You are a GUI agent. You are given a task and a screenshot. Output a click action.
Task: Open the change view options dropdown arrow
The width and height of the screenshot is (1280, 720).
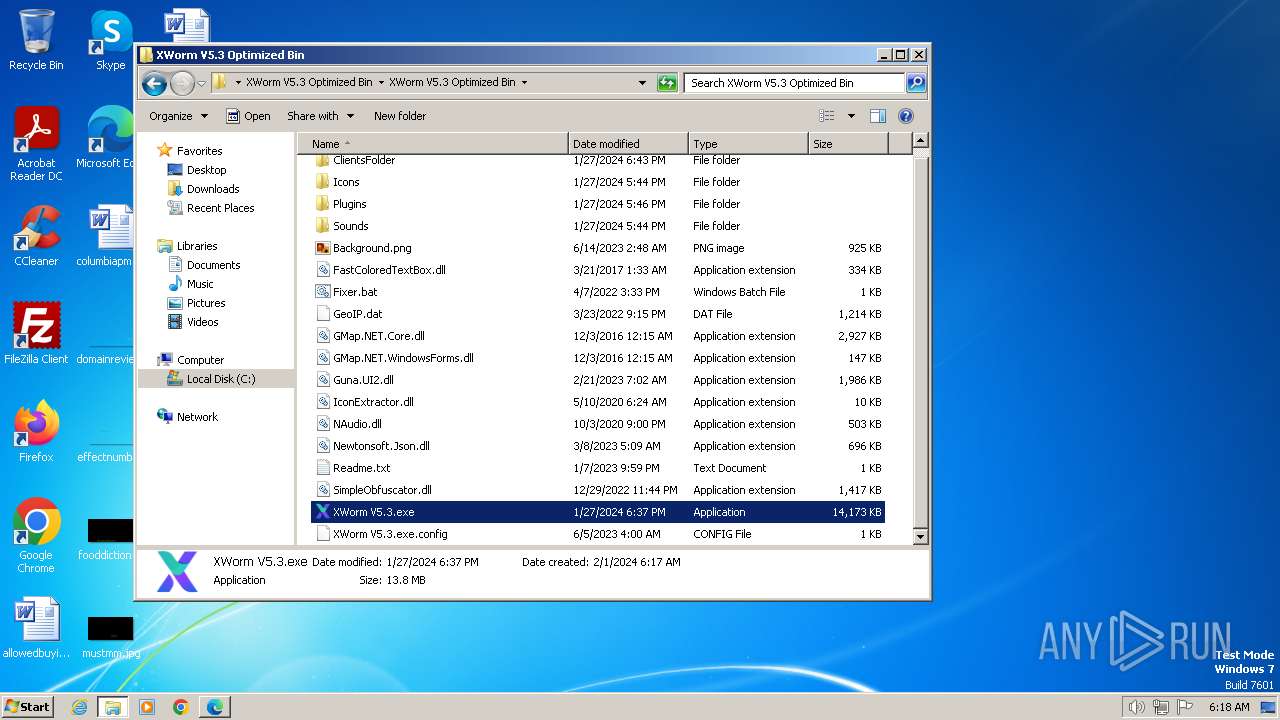tap(851, 116)
